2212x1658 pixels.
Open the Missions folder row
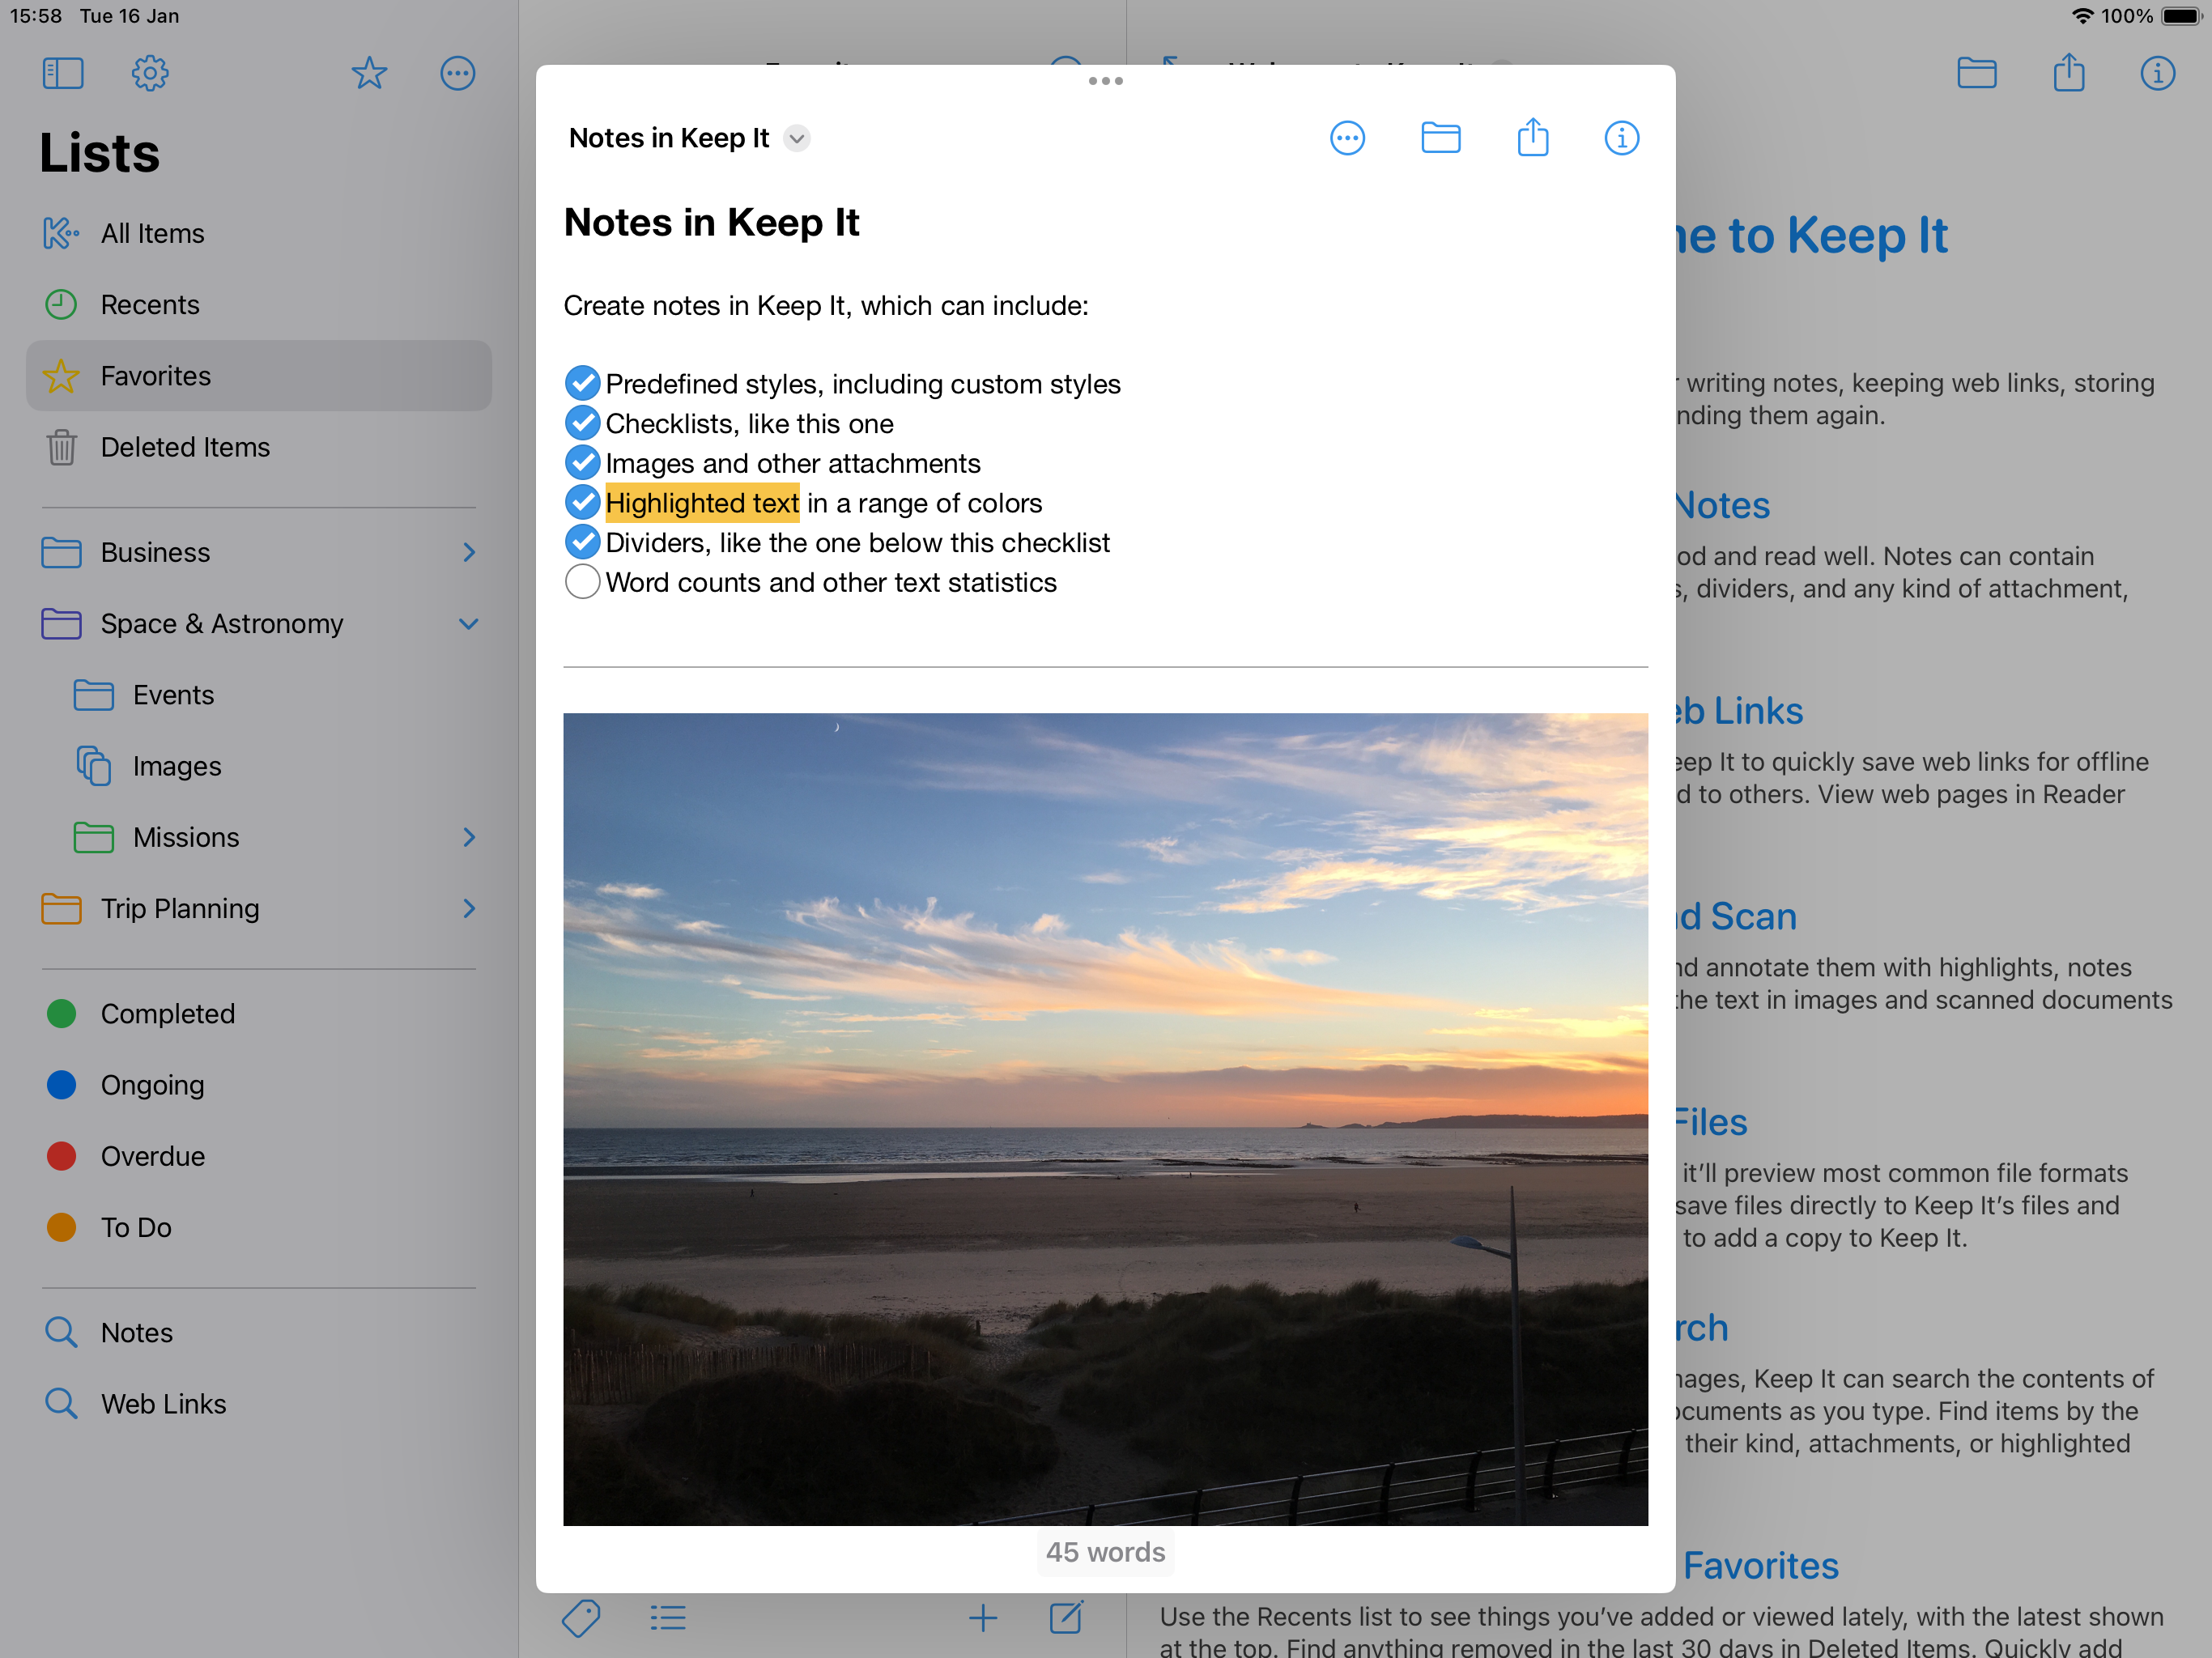pos(259,837)
